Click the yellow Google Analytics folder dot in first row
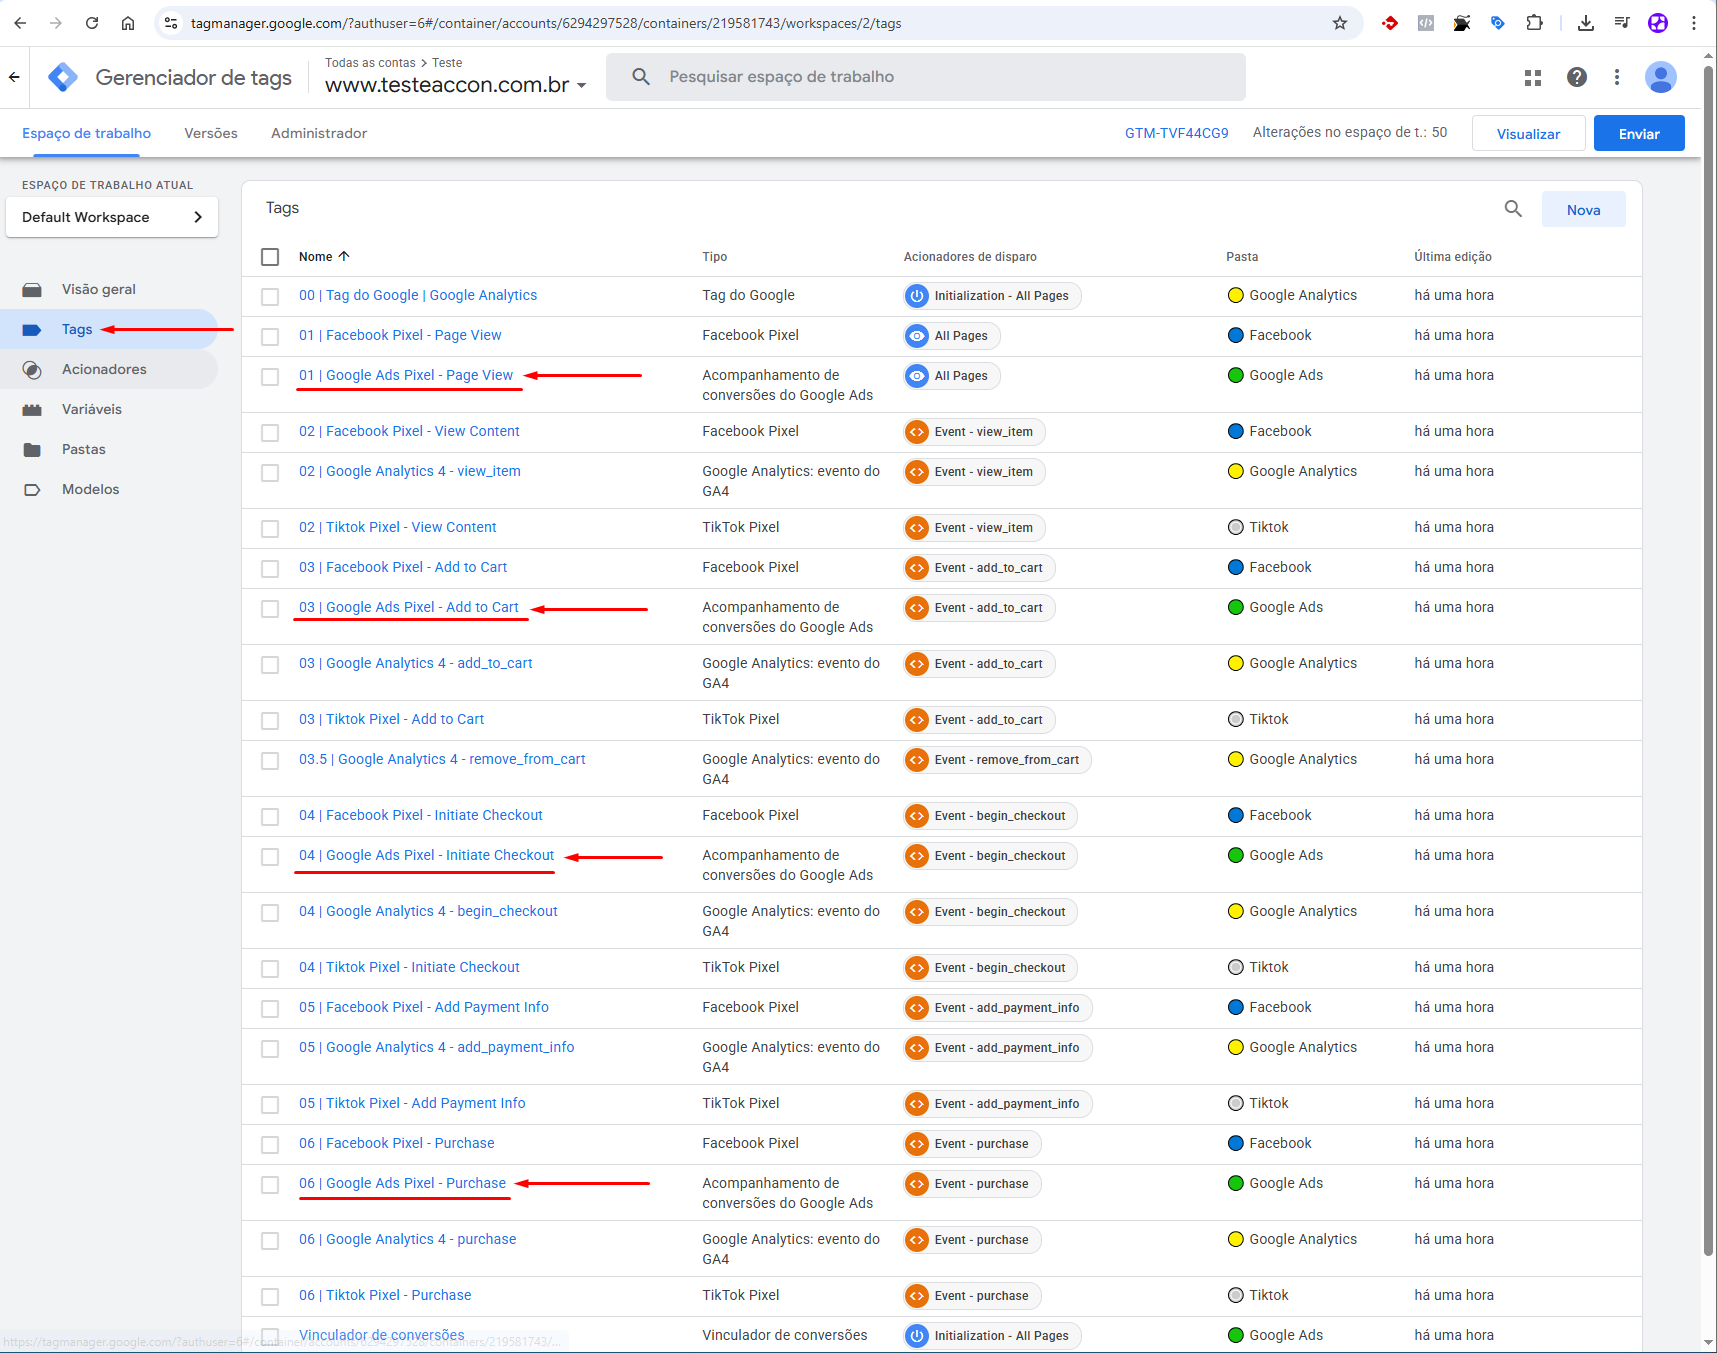The width and height of the screenshot is (1717, 1353). pos(1235,295)
